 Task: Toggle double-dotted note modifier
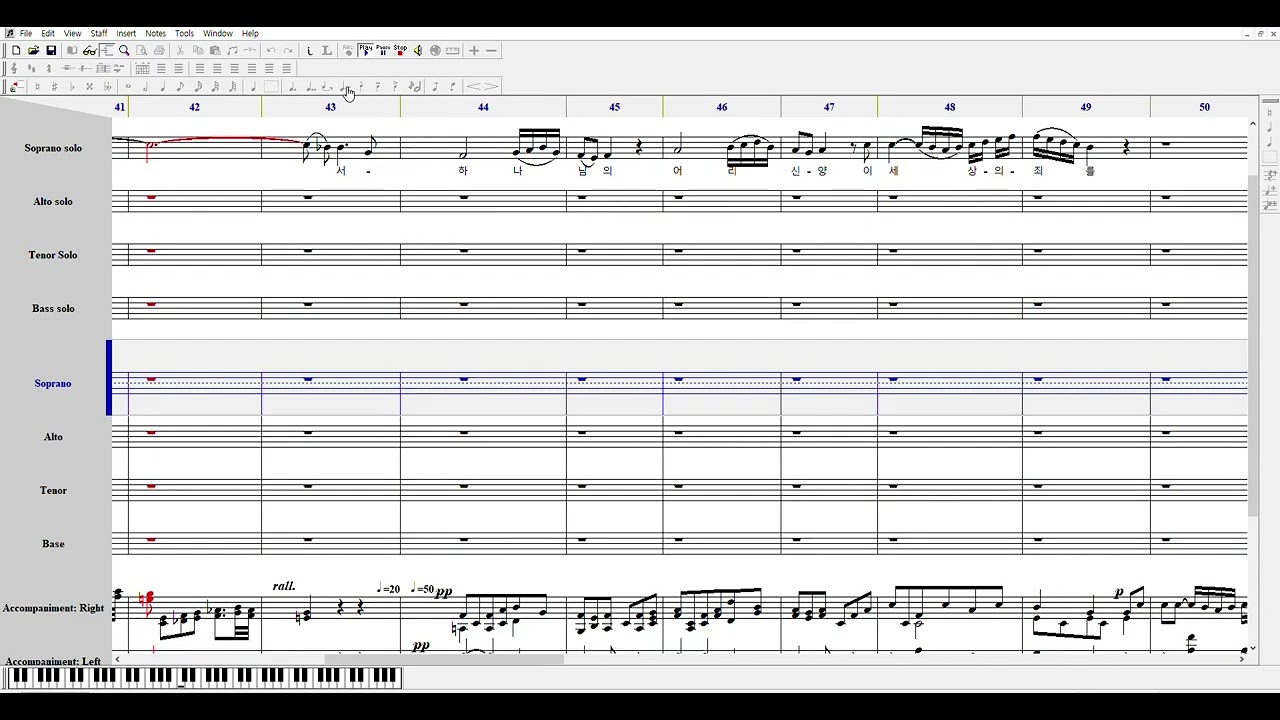click(x=311, y=86)
